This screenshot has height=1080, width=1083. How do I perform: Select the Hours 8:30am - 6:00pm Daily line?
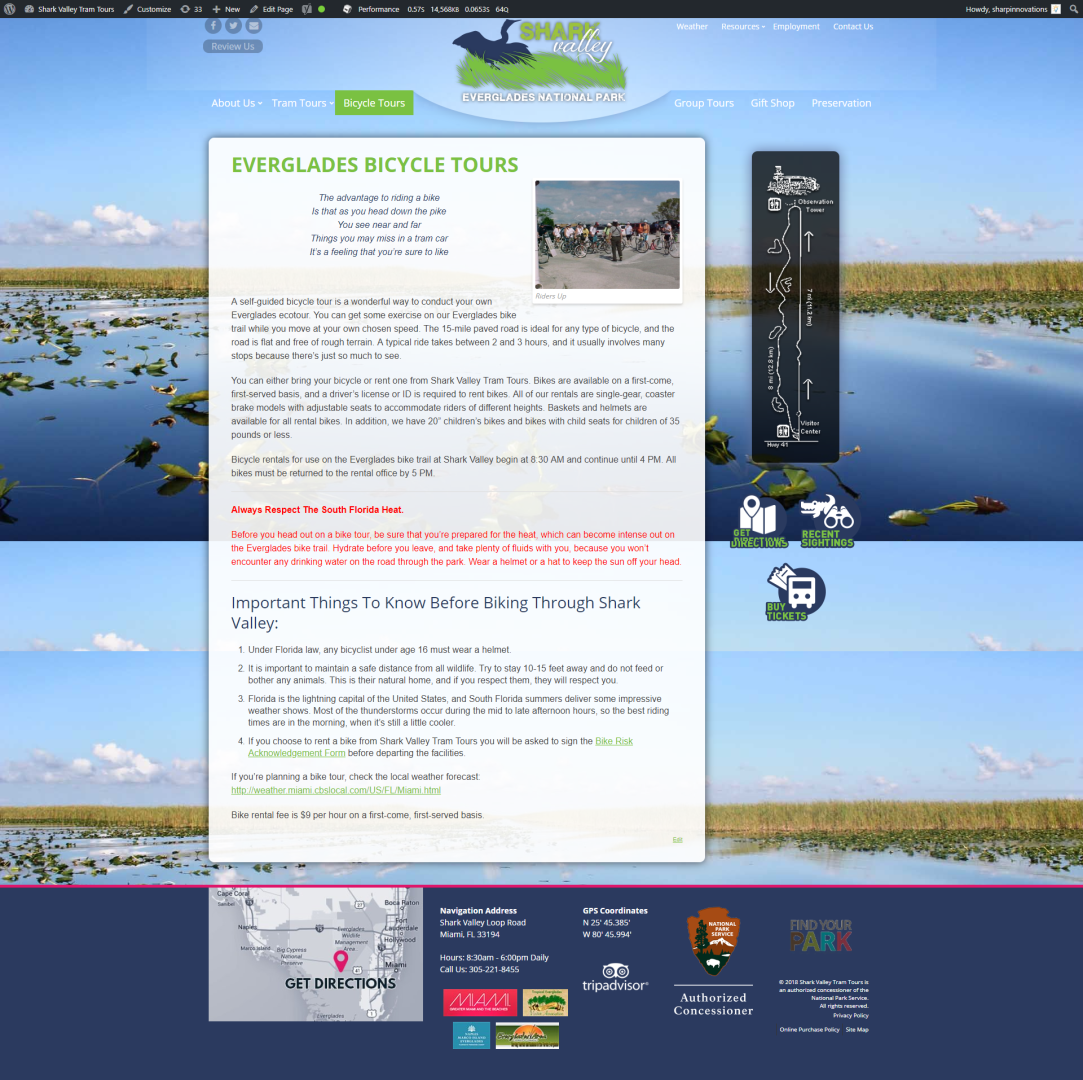point(494,957)
